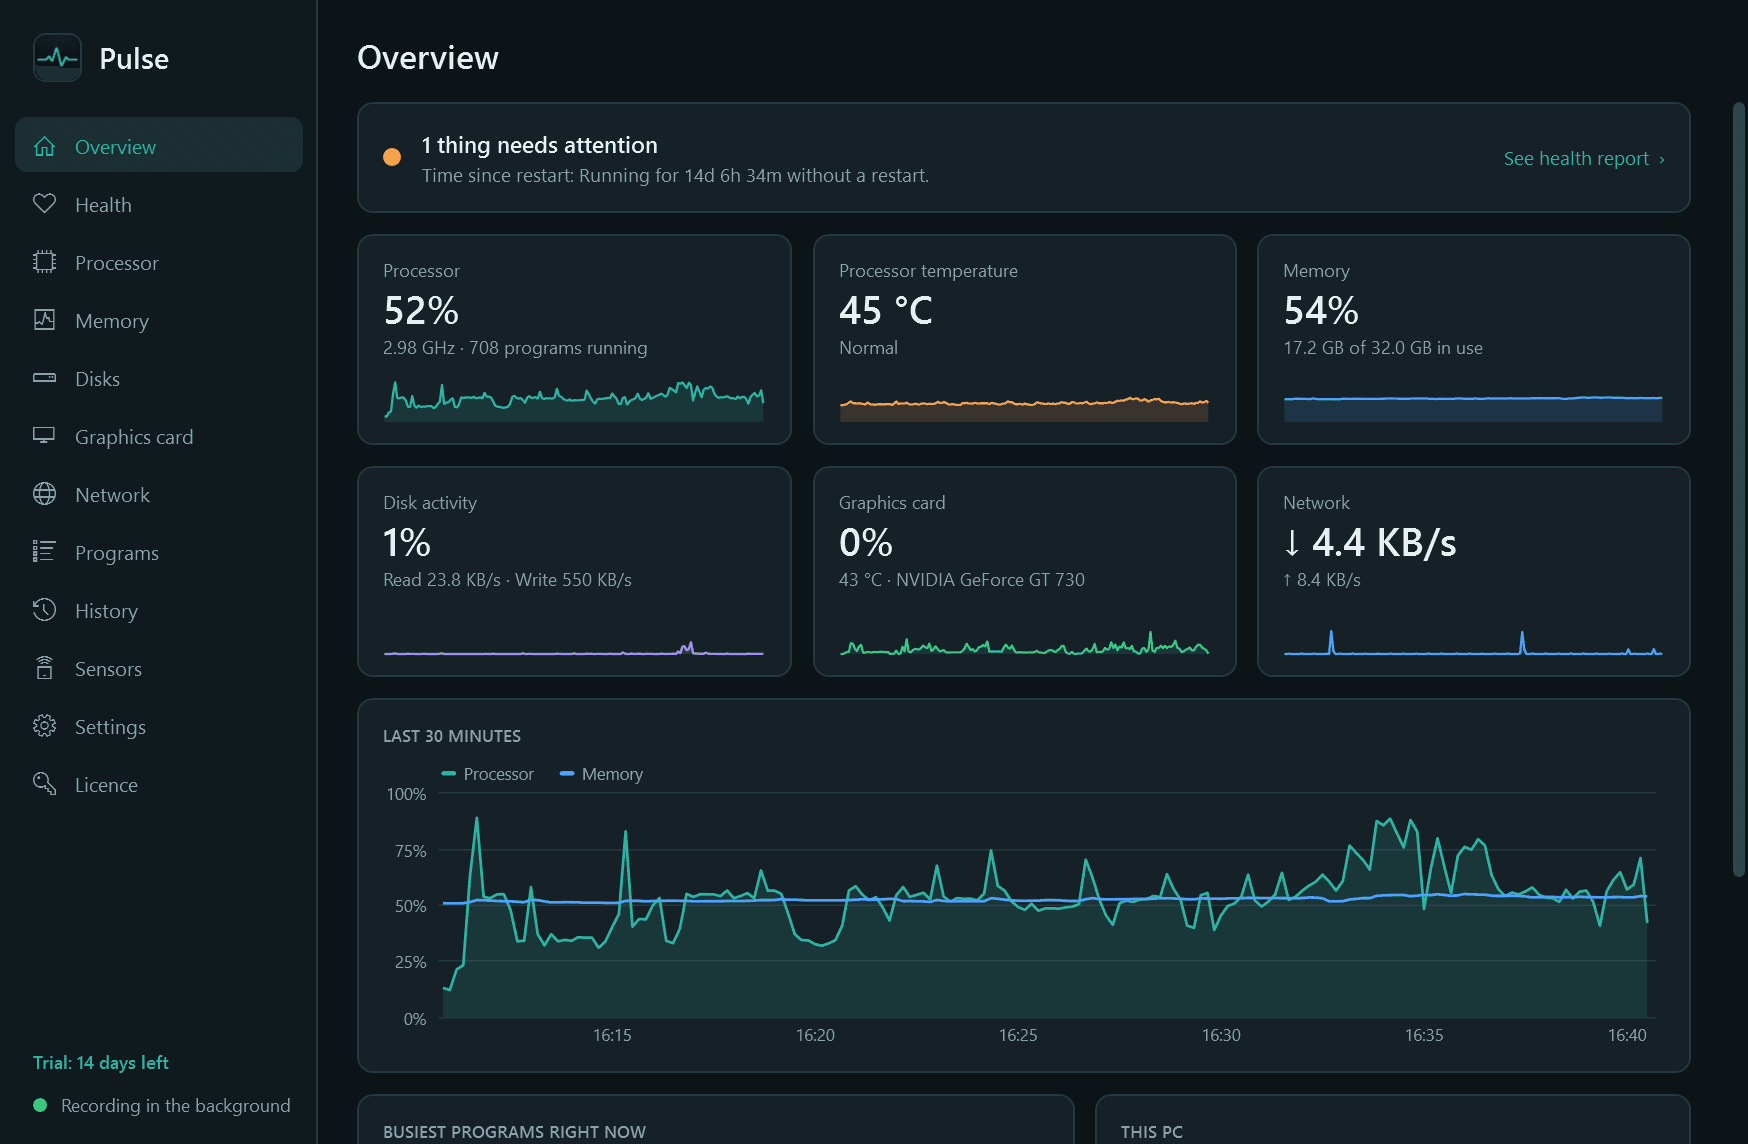The width and height of the screenshot is (1748, 1144).
Task: Open the Processor temperature 45 °C card
Action: pos(1024,339)
